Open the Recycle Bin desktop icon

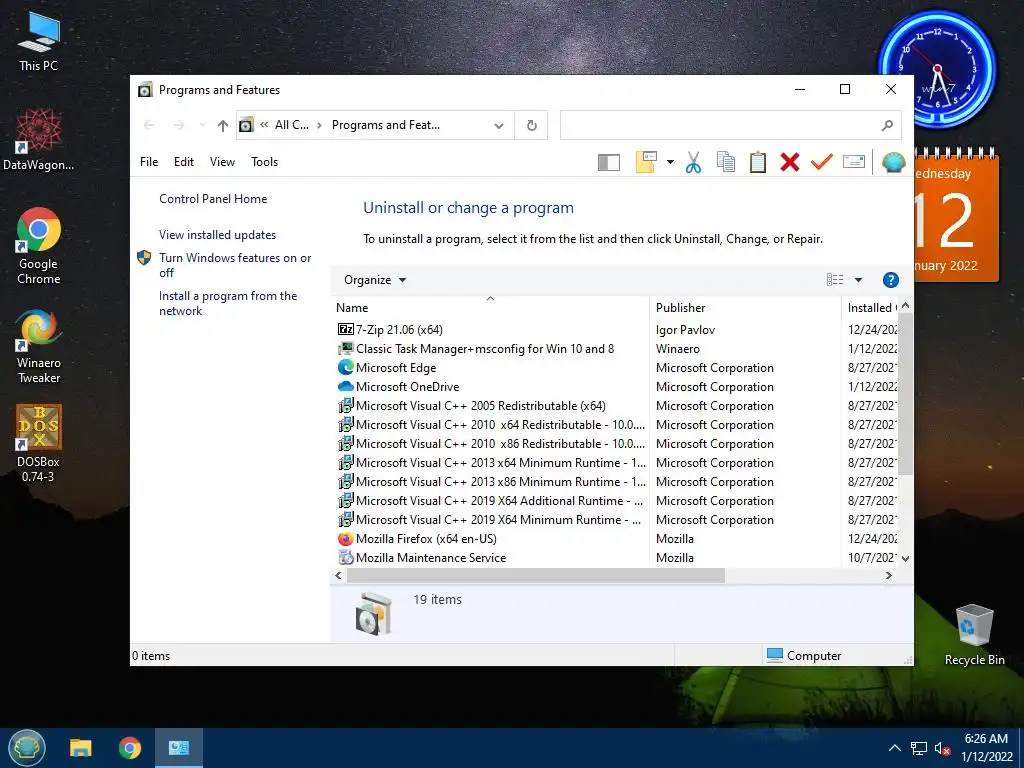974,635
